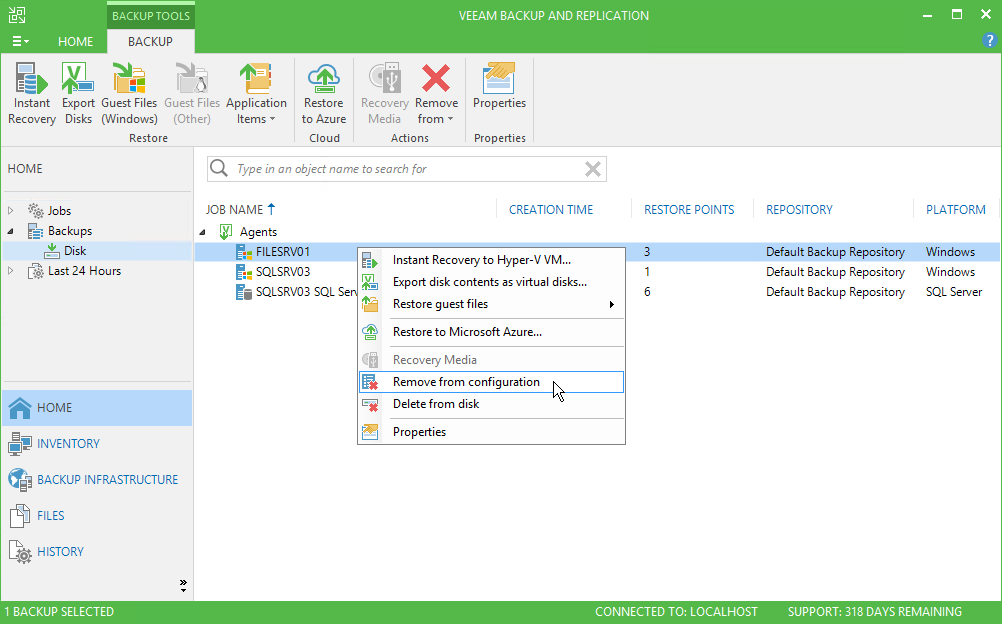Click SUPPORT: 318 DAYS REMAINING status
The width and height of the screenshot is (1002, 624).
point(874,612)
